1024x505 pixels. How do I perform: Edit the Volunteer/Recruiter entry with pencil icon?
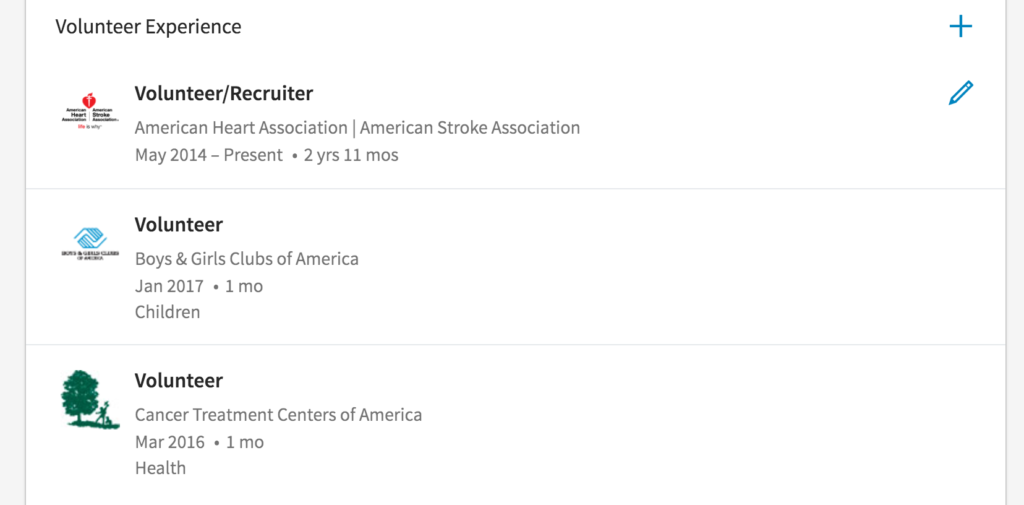pyautogui.click(x=960, y=94)
